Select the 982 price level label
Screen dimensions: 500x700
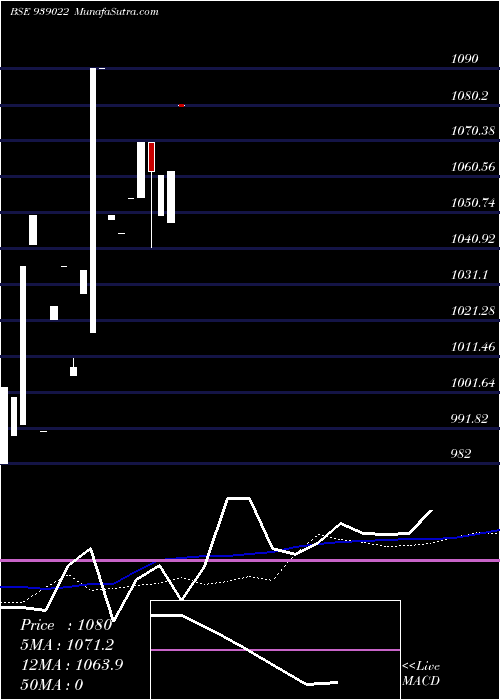(x=461, y=454)
